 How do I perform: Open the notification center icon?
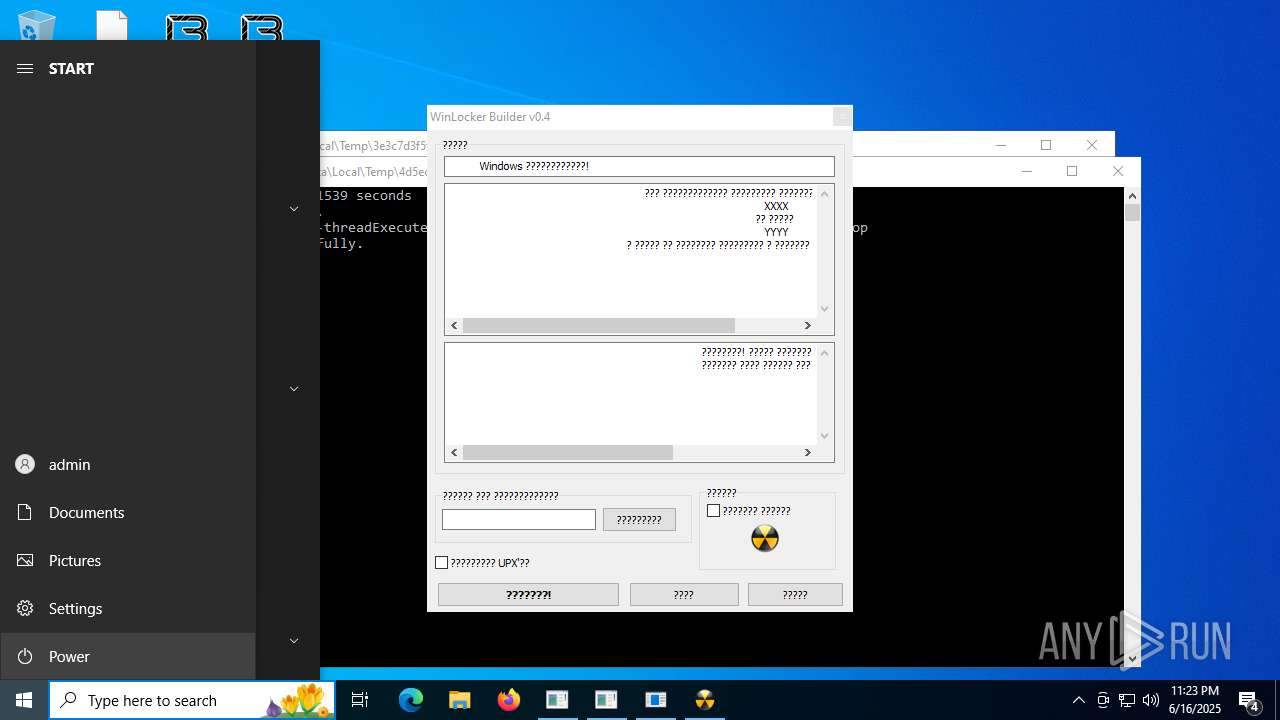tap(1248, 700)
